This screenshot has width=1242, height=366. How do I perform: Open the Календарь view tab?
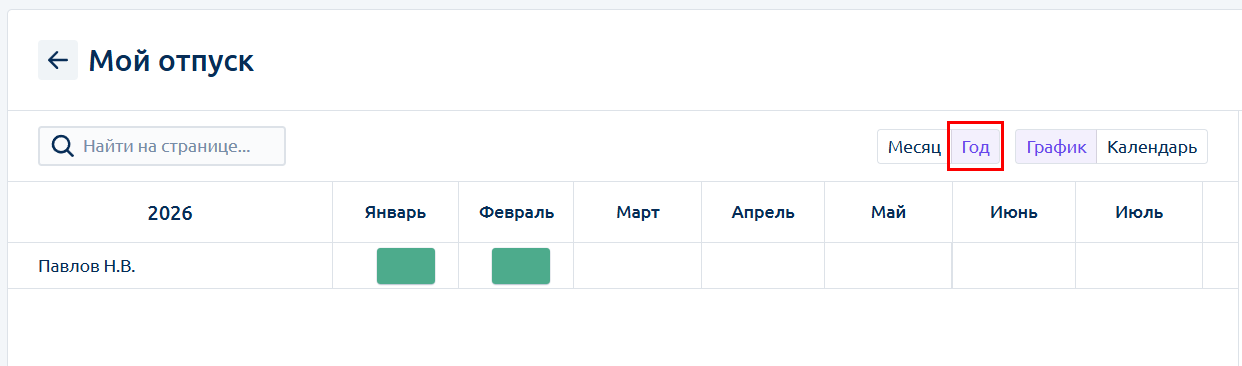1152,147
